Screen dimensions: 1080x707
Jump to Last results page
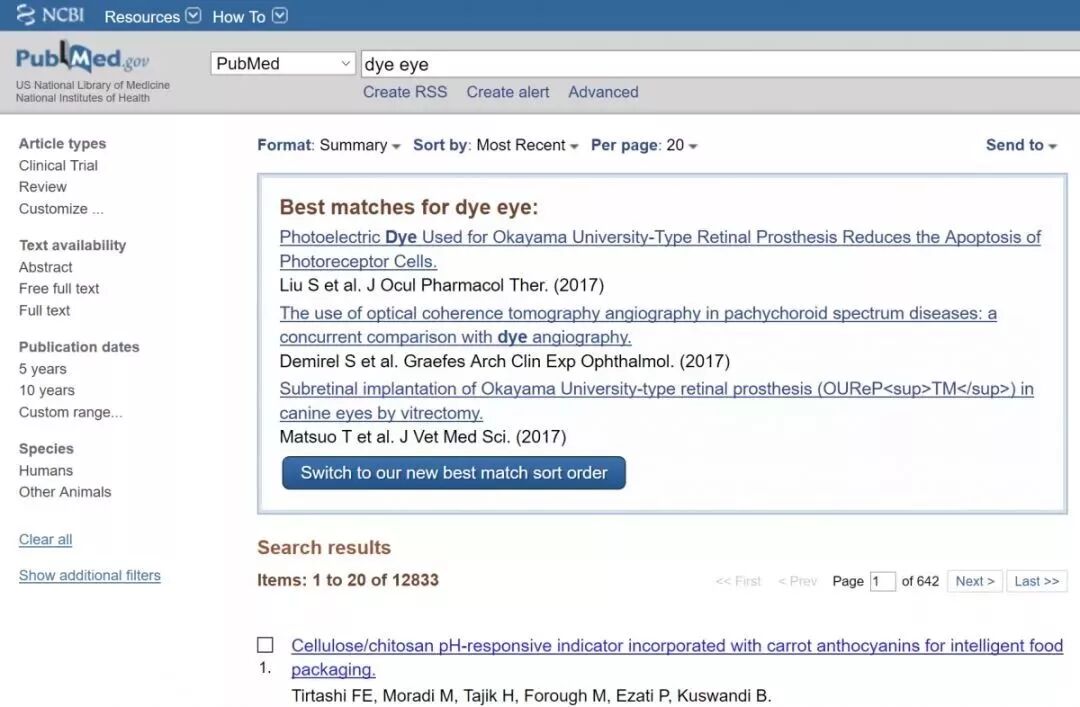click(1037, 581)
